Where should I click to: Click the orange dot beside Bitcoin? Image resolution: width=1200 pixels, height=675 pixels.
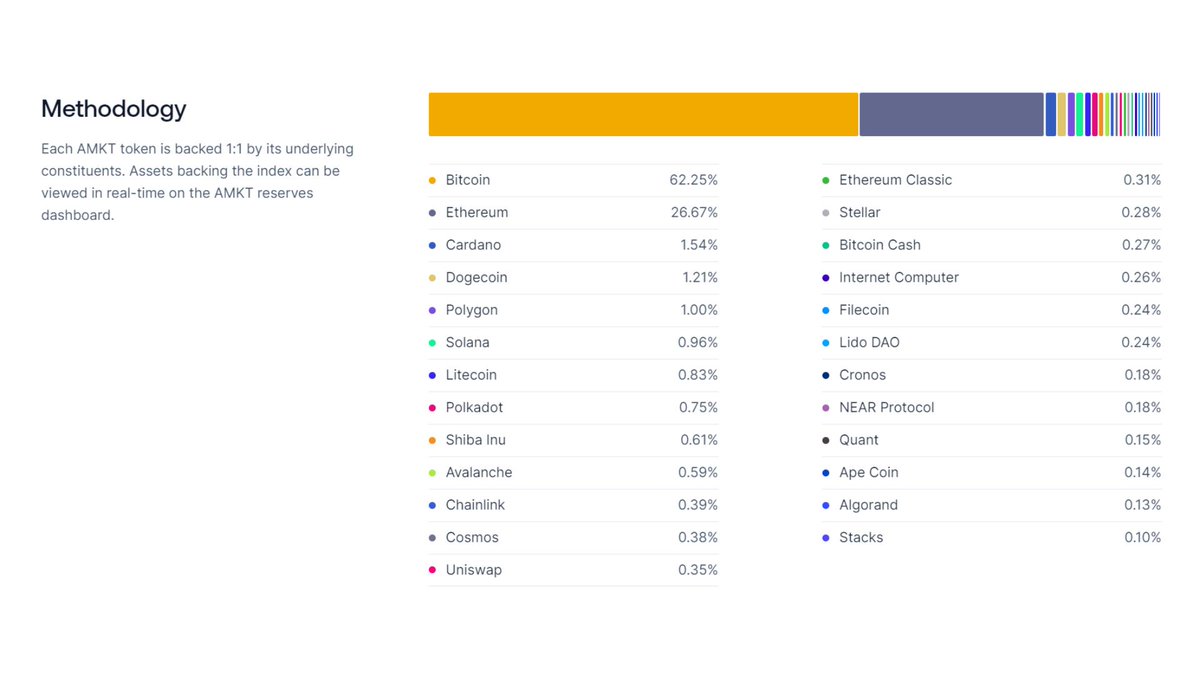click(x=432, y=180)
